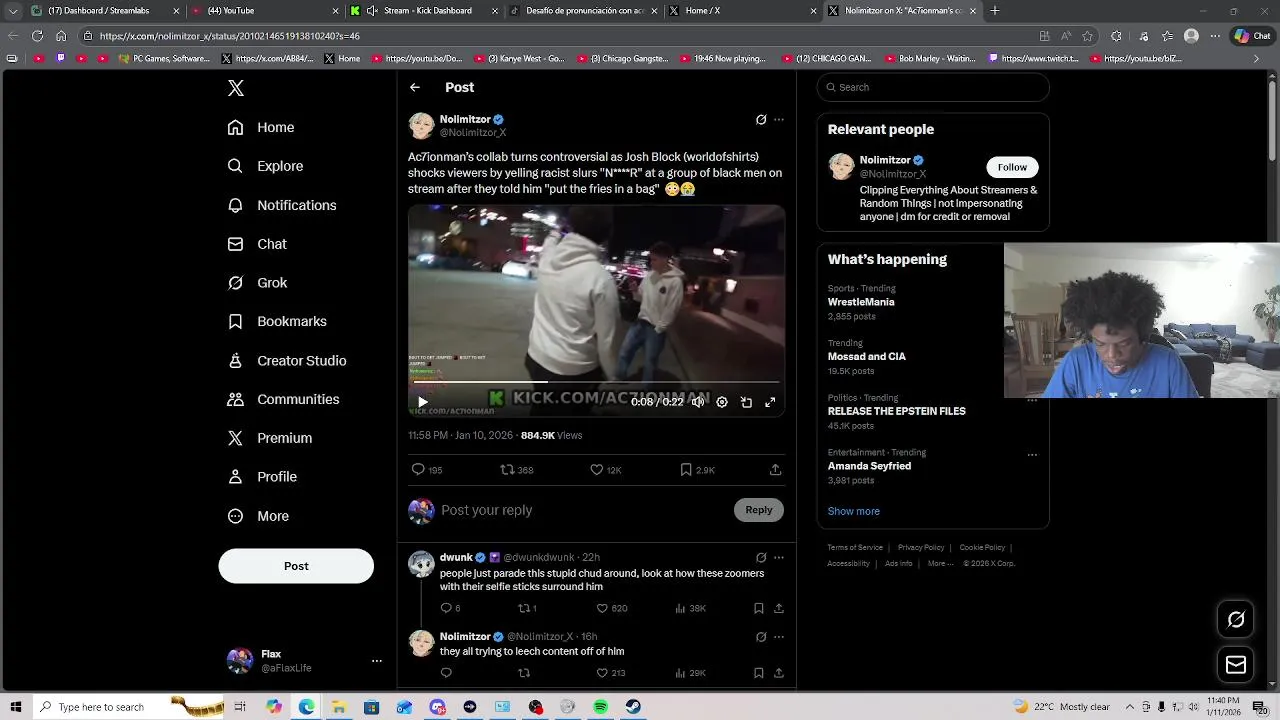Open Grok icon on dwunk's reply
Screen dimensions: 1280x720
pyautogui.click(x=761, y=558)
